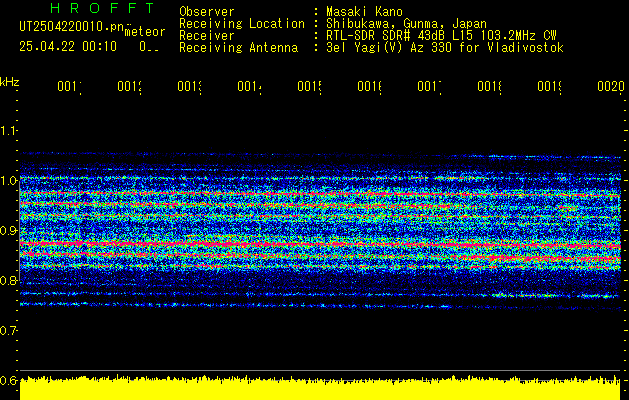629x400 pixels.
Task: Click the 0.8 frequency axis label
Action: click(x=8, y=280)
